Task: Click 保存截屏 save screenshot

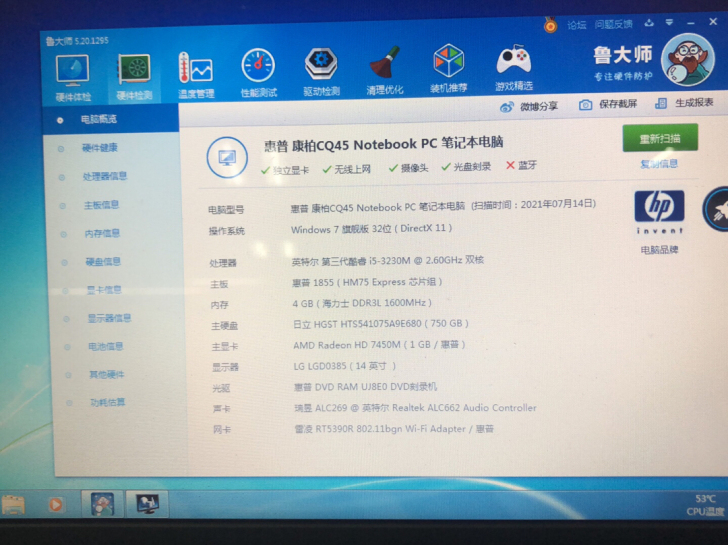Action: point(608,104)
